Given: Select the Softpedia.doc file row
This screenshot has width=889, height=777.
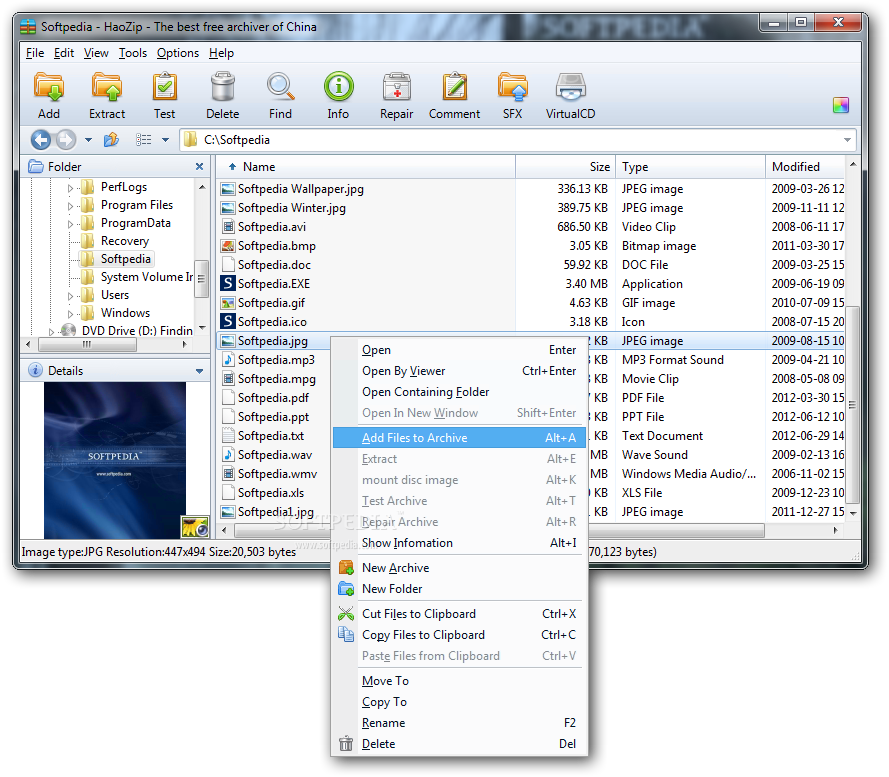Looking at the screenshot, I should pyautogui.click(x=532, y=265).
